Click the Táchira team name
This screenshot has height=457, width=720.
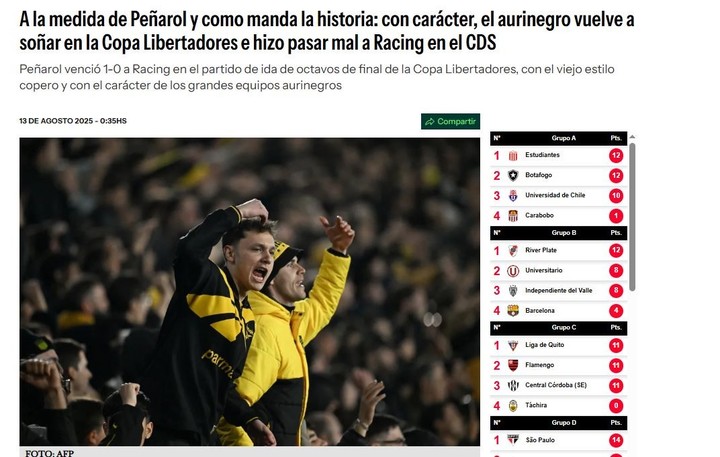coord(536,406)
